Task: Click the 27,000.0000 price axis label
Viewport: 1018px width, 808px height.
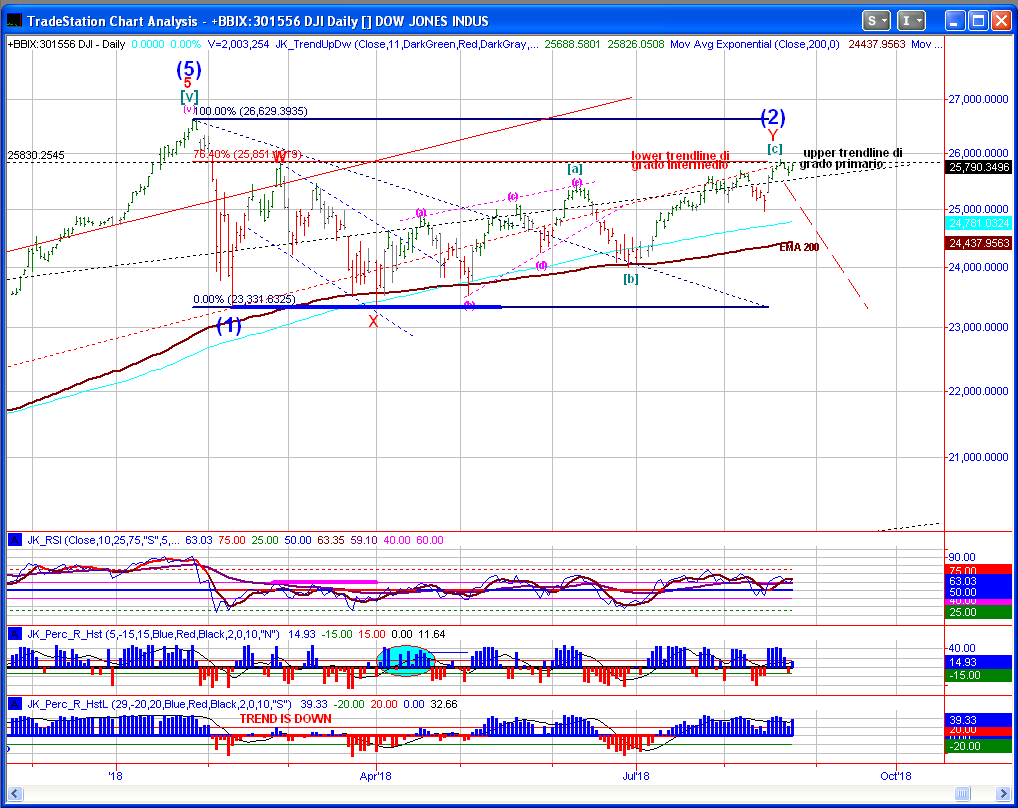Action: (978, 99)
